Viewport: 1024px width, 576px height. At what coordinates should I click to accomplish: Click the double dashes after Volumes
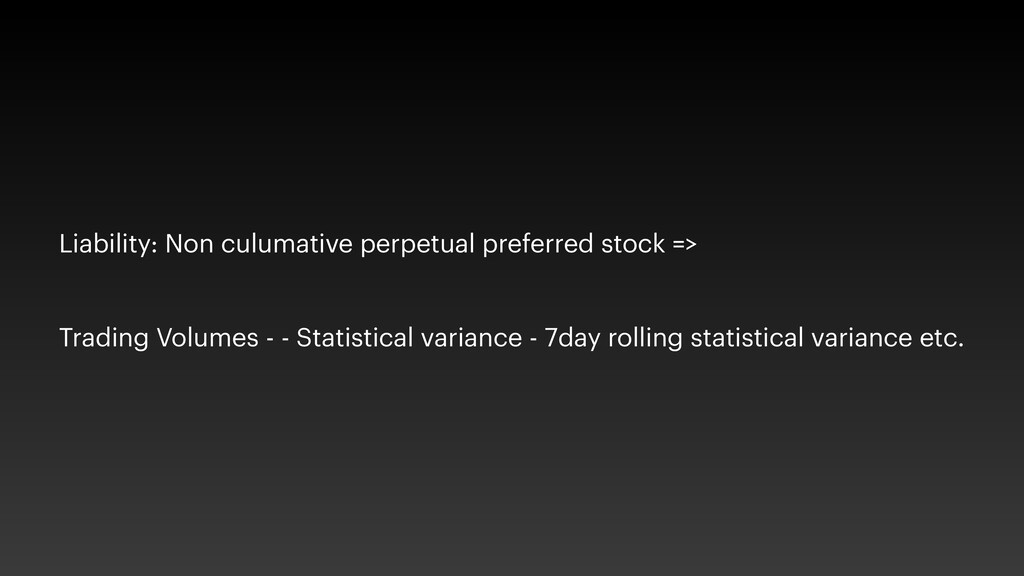[x=279, y=339]
